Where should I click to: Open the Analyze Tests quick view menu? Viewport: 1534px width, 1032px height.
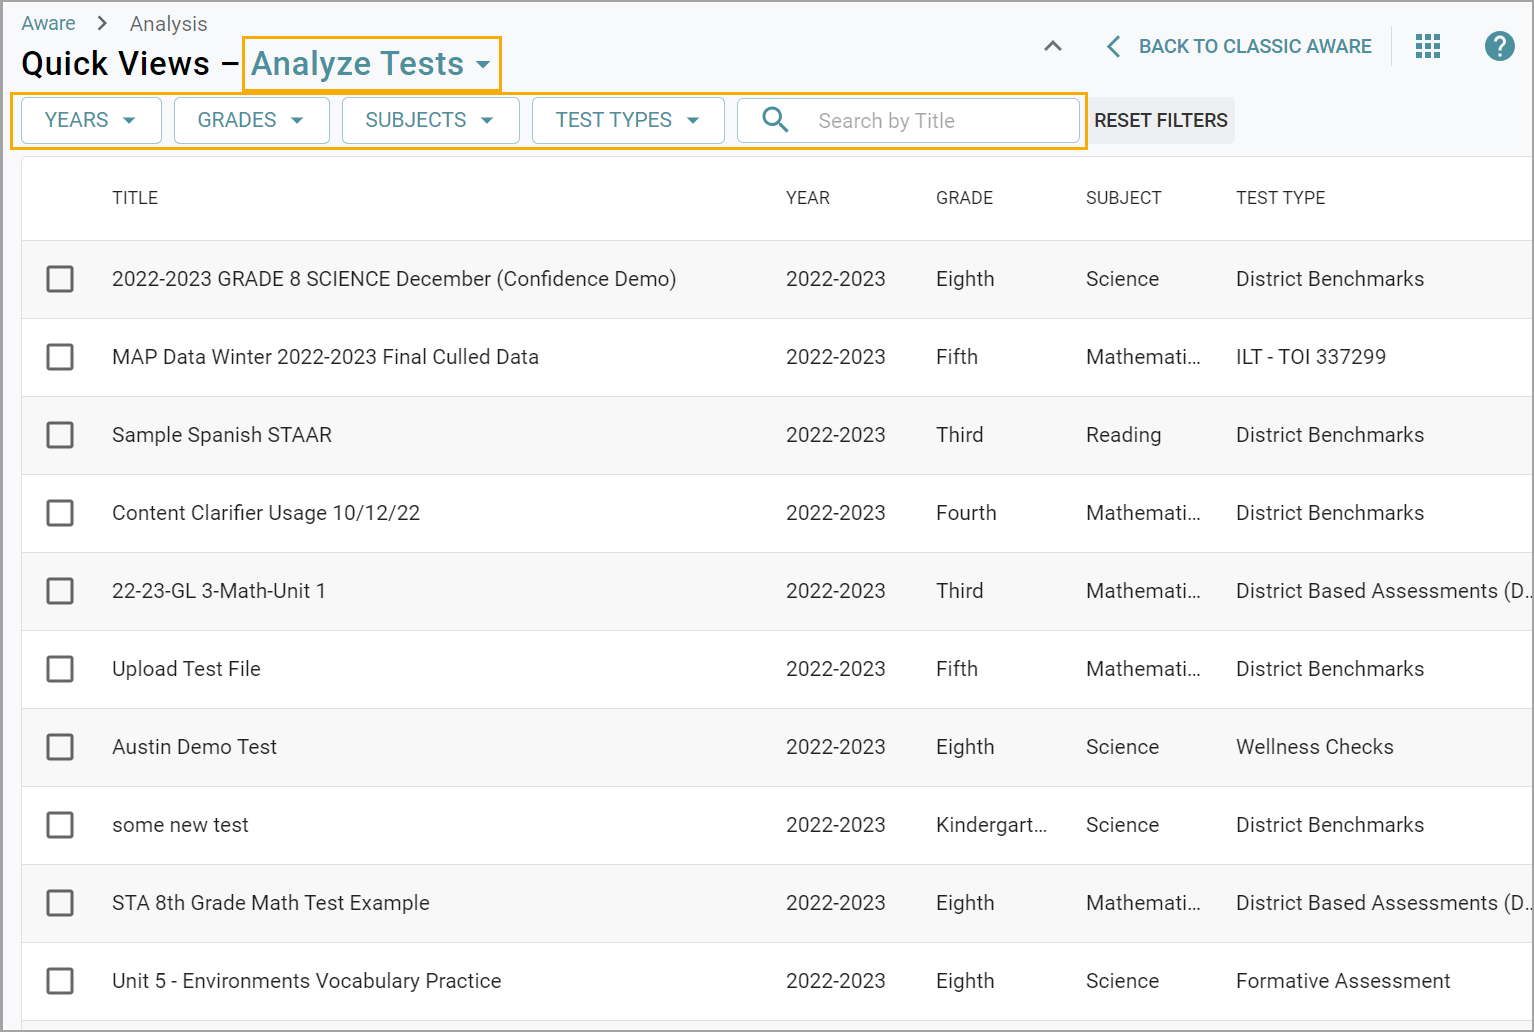pos(371,64)
